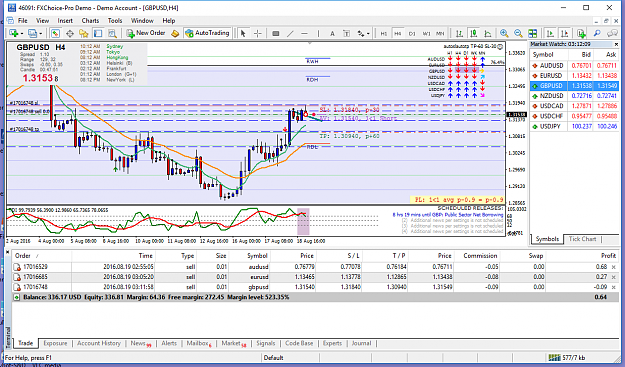Click the Default profile in status bar
The height and width of the screenshot is (367, 625).
pos(273,357)
